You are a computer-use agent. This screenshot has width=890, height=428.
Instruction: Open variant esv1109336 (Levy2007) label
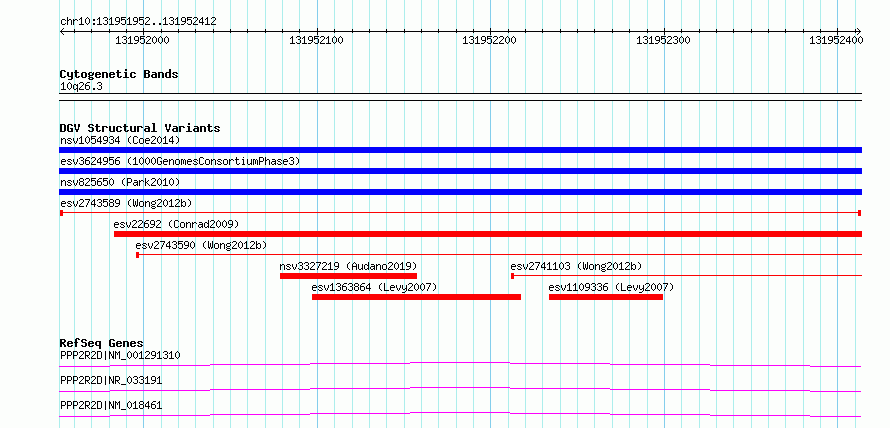(x=611, y=287)
